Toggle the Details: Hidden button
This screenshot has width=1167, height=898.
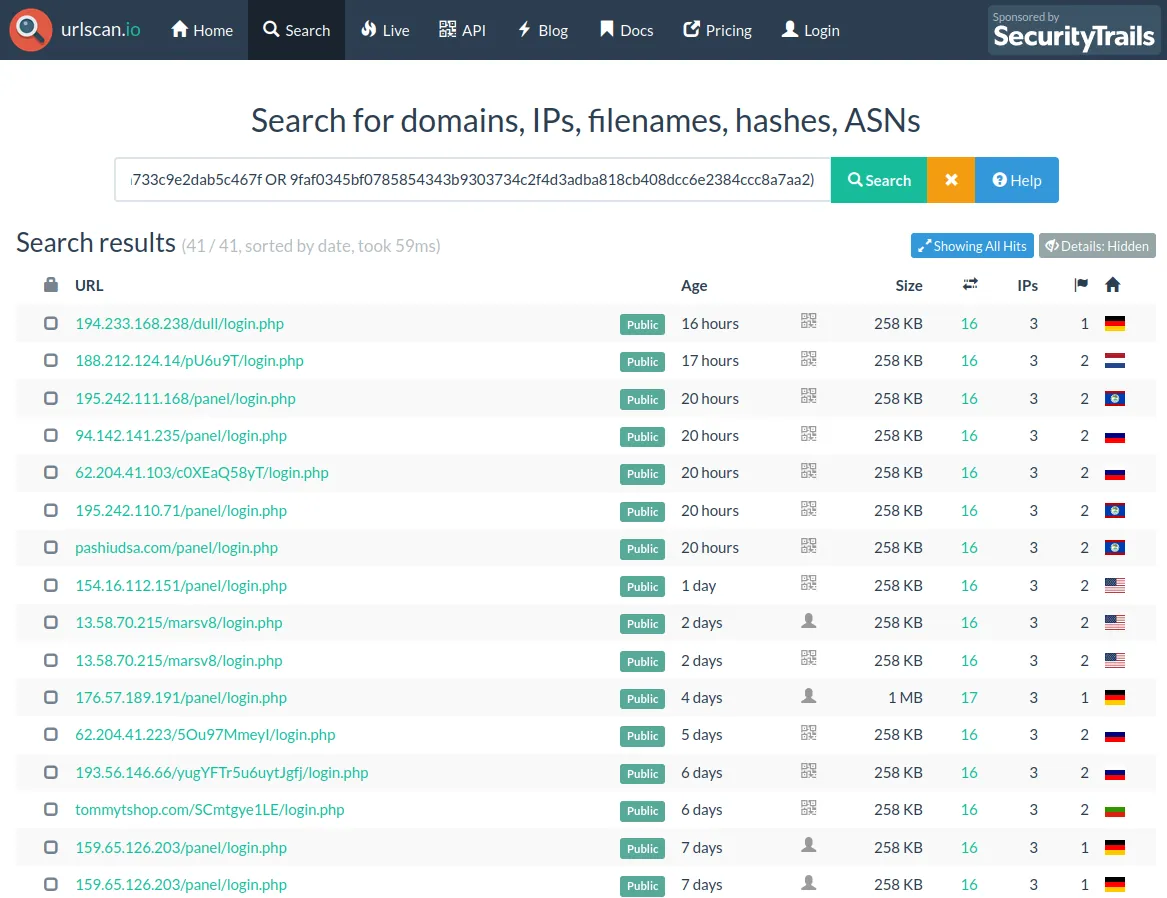pyautogui.click(x=1097, y=246)
